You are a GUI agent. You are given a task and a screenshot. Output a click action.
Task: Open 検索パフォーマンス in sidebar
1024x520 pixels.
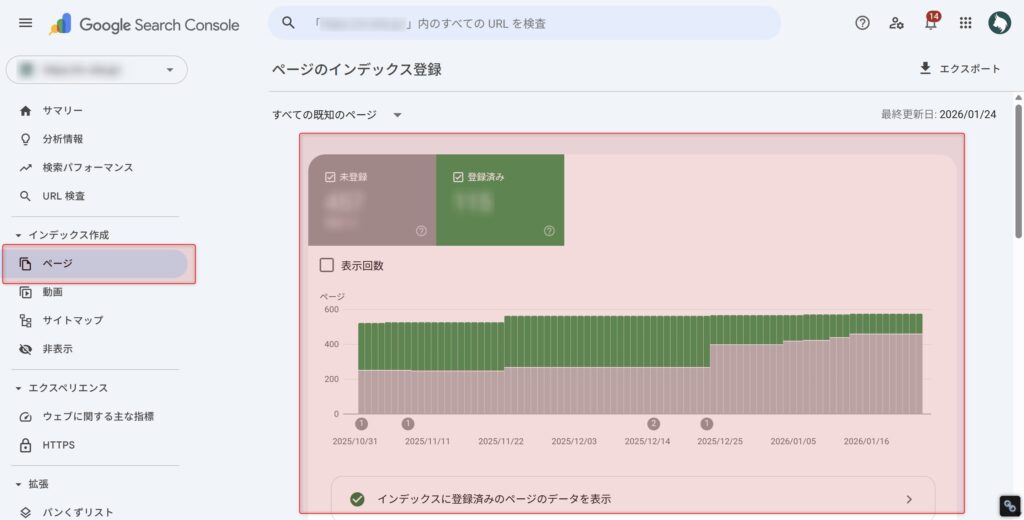[87, 167]
